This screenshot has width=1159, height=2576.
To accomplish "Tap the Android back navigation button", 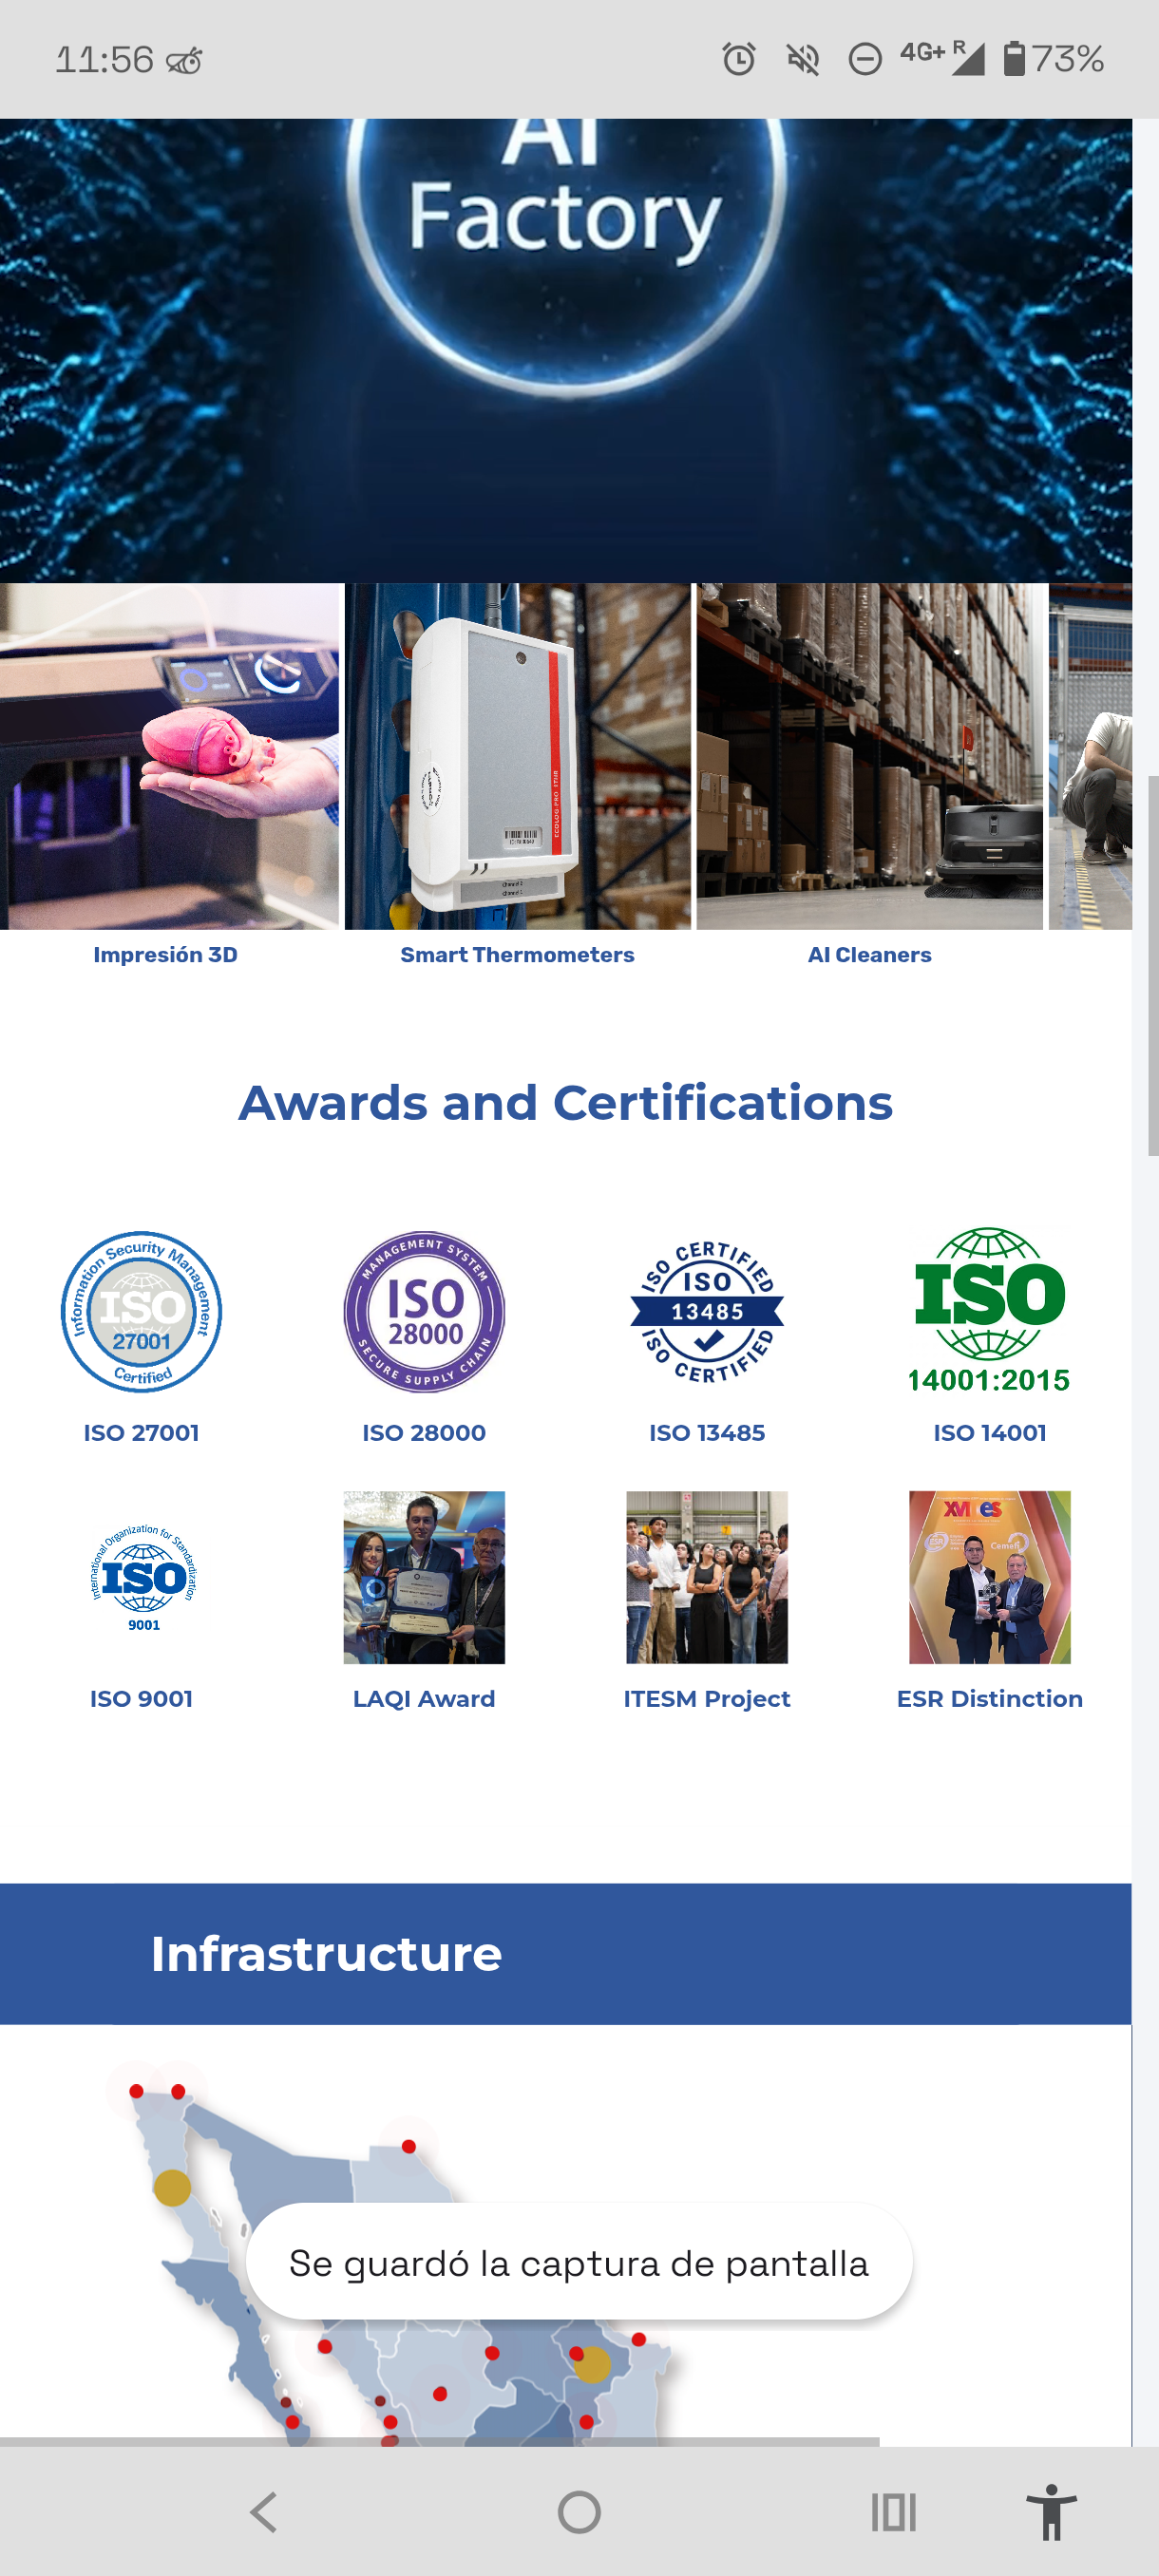I will click(264, 2511).
